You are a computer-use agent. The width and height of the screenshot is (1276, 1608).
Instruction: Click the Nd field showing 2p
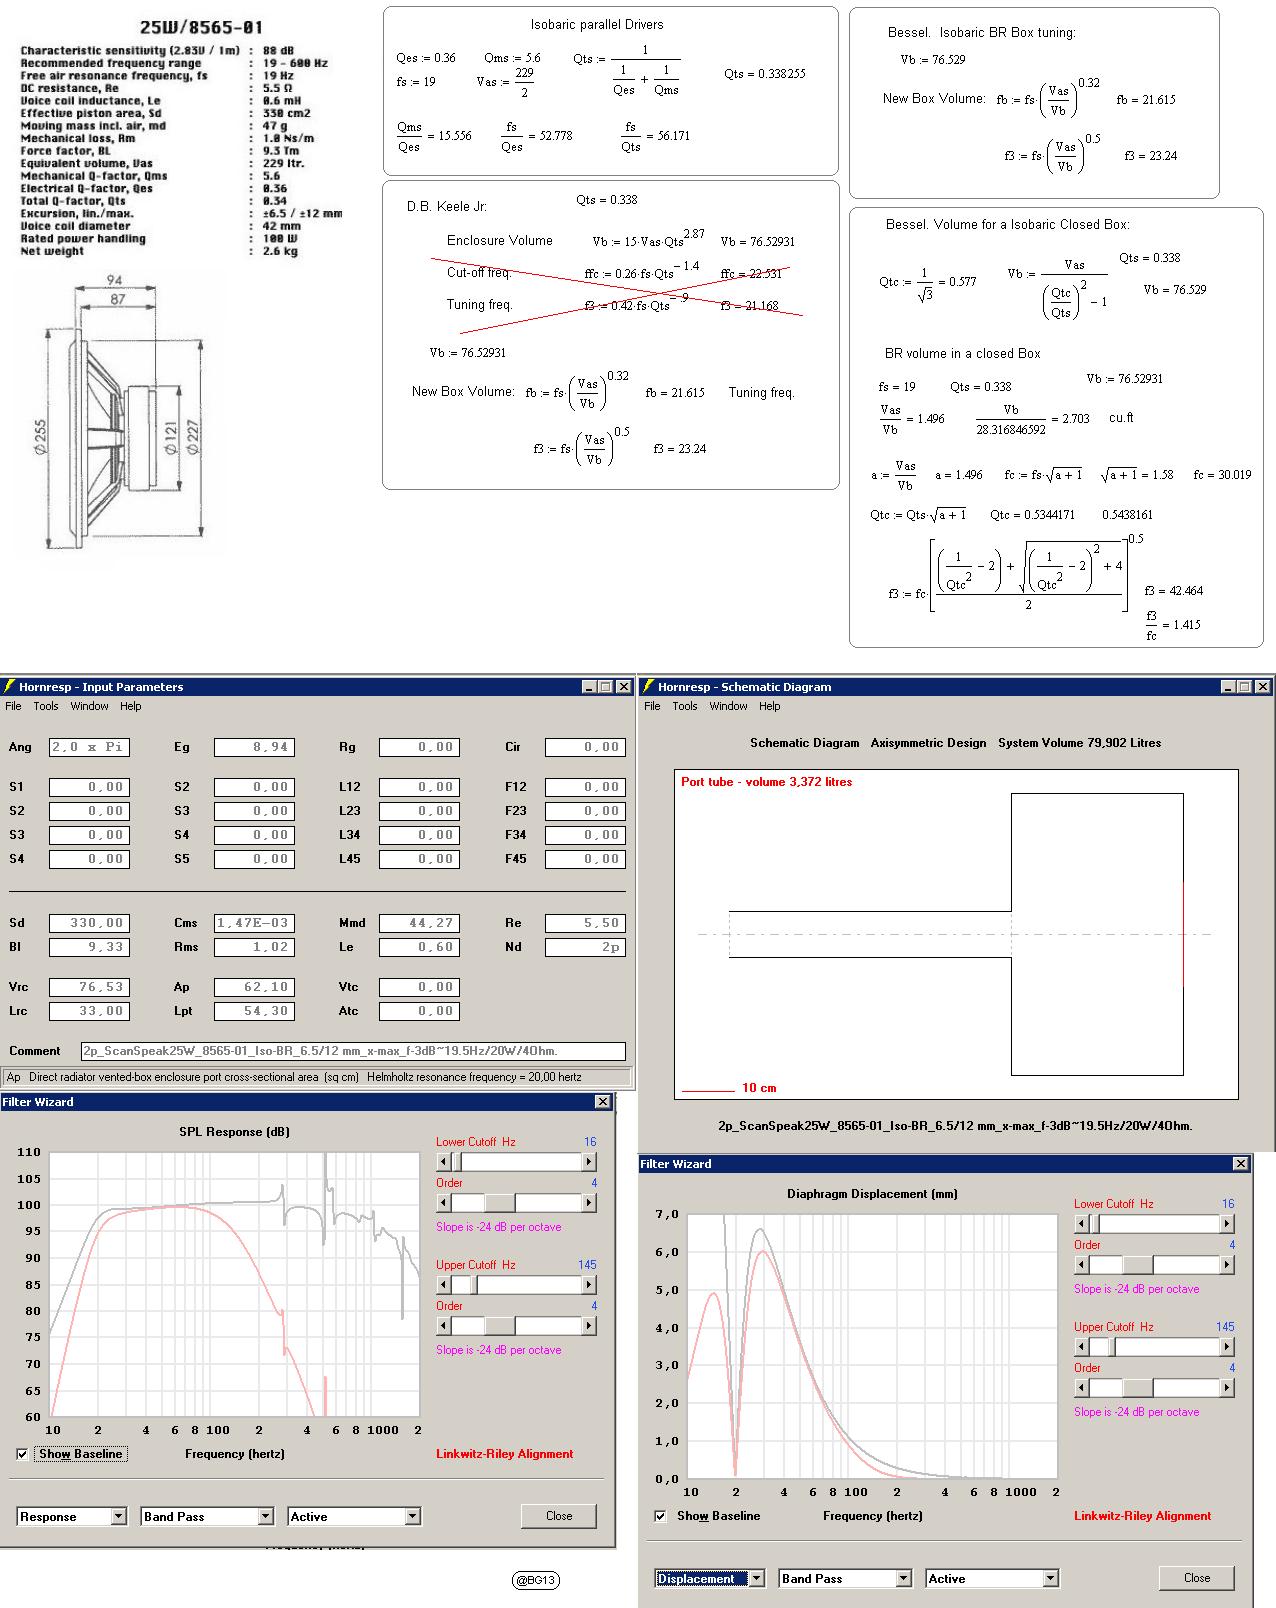tap(585, 947)
